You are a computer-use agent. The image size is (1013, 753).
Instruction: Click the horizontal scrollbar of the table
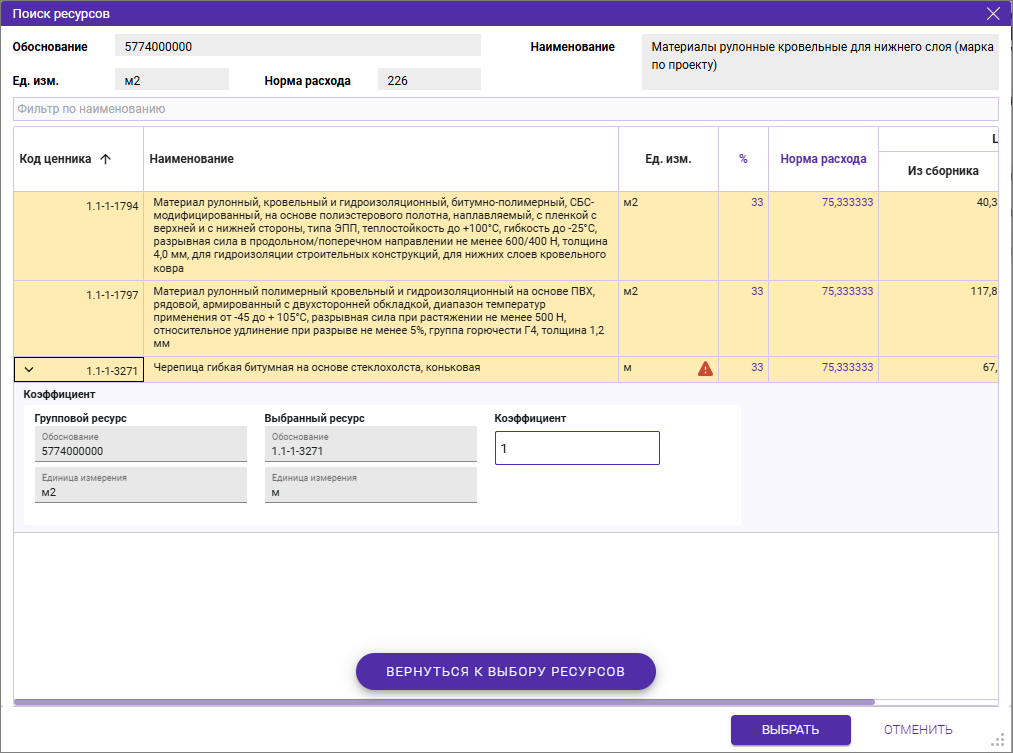coord(444,702)
